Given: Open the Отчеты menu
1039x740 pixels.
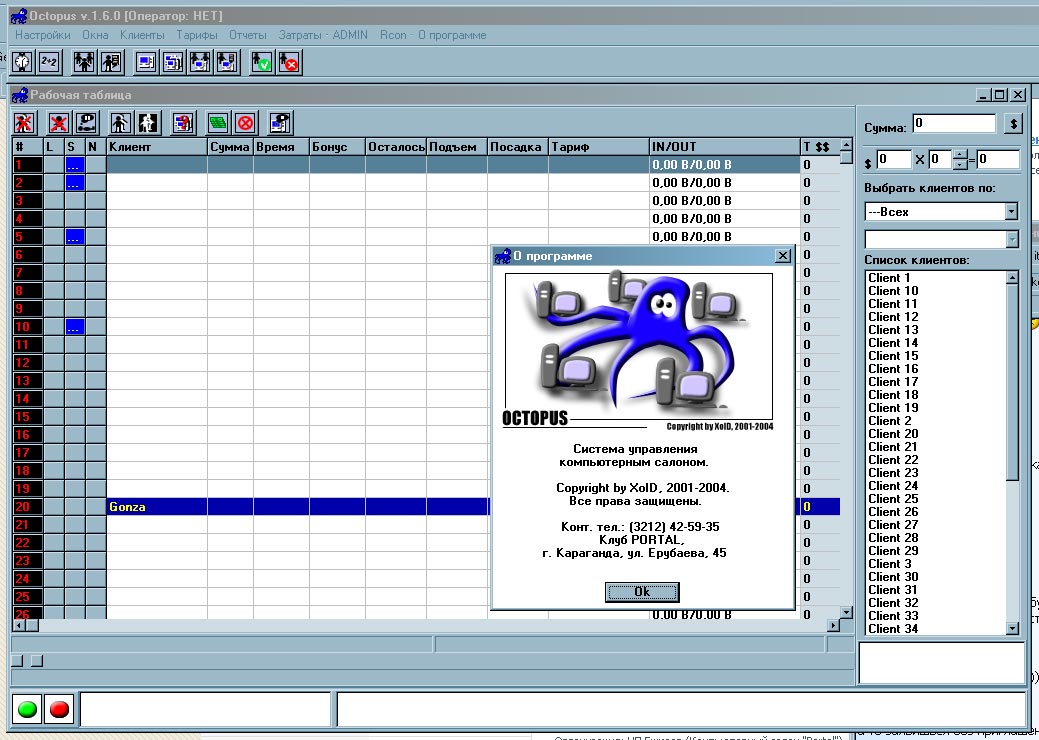Looking at the screenshot, I should (248, 35).
